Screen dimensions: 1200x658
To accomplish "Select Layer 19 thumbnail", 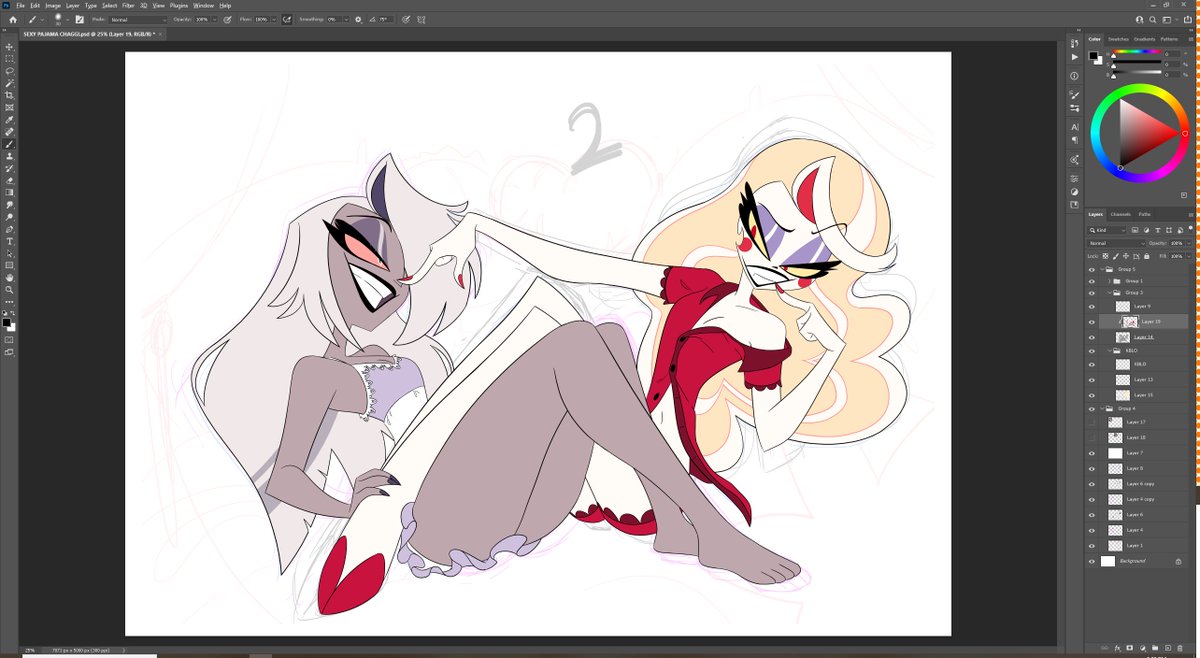I will [x=1130, y=322].
